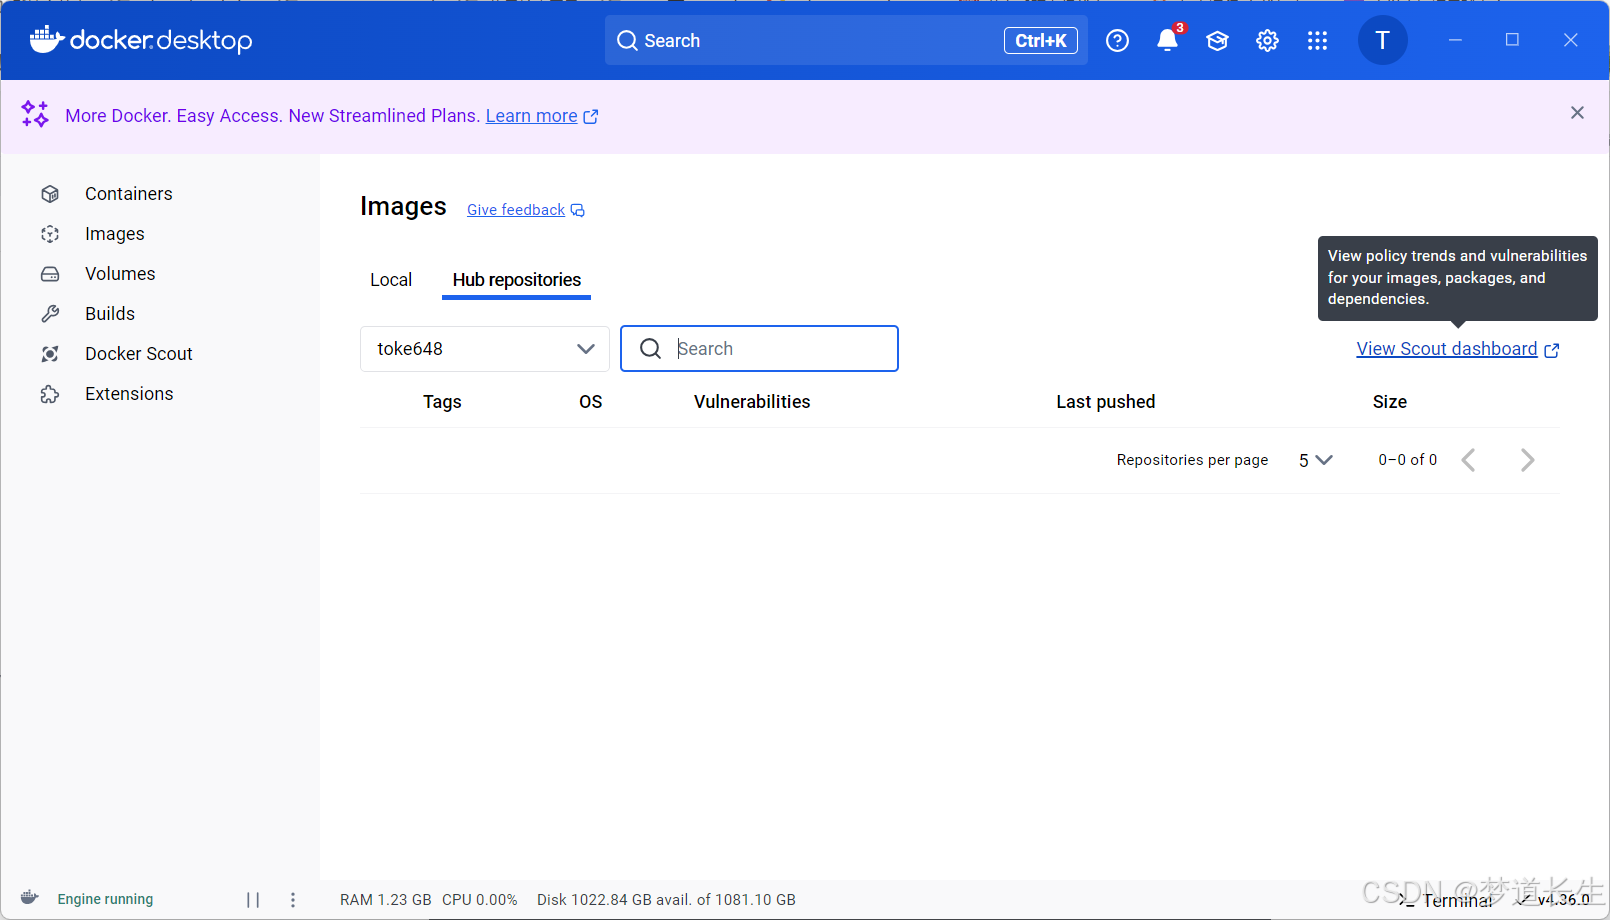Open engine options three-dot menu
Screen dimensions: 1610x920
293,899
